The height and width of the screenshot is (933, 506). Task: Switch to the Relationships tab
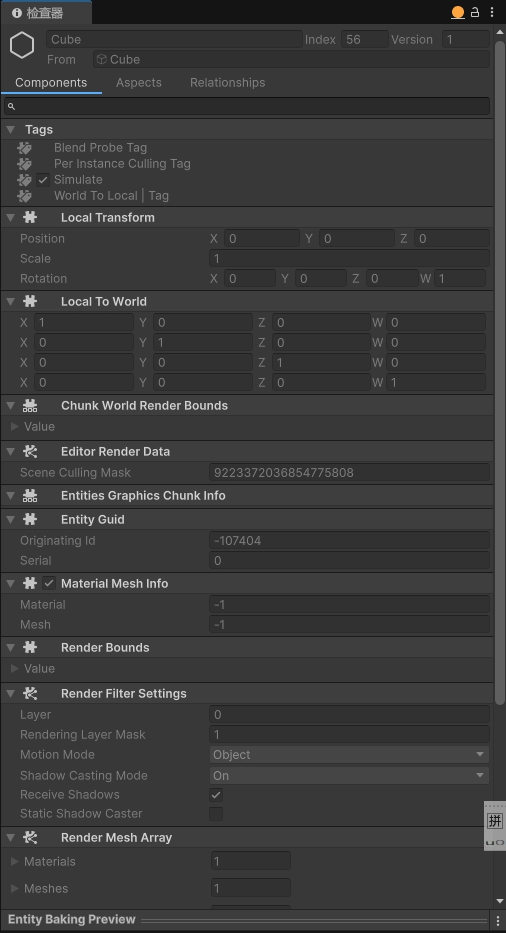pyautogui.click(x=227, y=83)
